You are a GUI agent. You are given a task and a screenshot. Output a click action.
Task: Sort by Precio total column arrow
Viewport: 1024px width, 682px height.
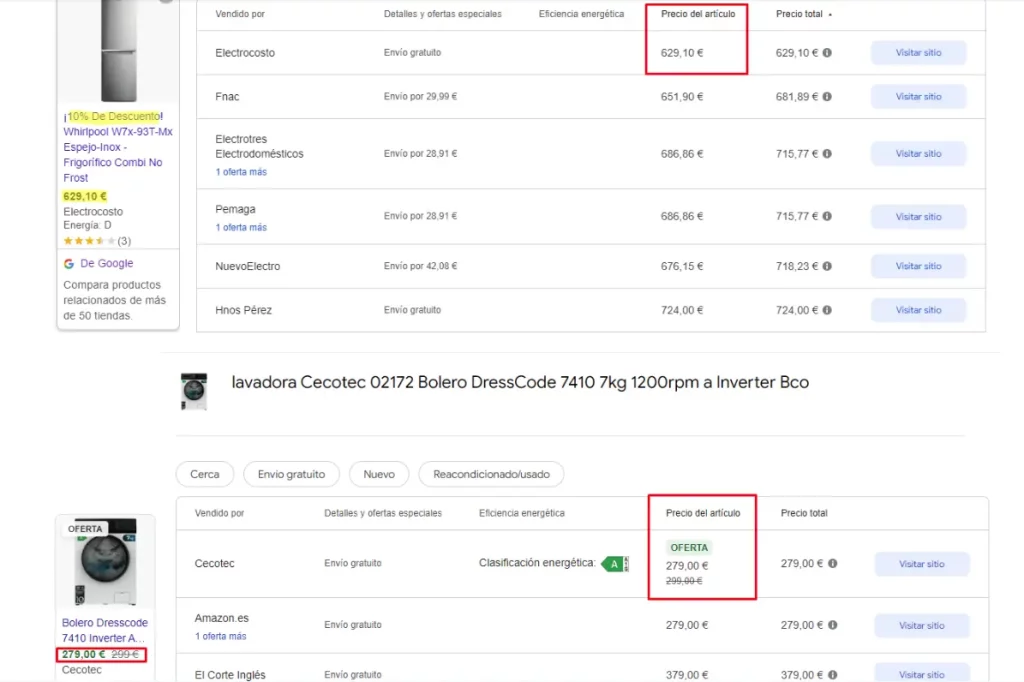pos(830,14)
